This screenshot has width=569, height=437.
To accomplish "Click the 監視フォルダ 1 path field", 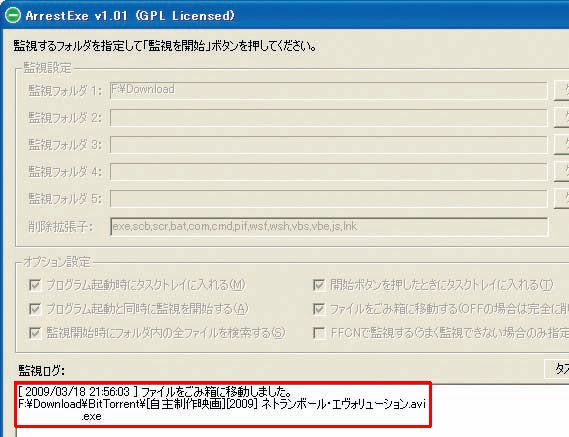I will pos(328,90).
